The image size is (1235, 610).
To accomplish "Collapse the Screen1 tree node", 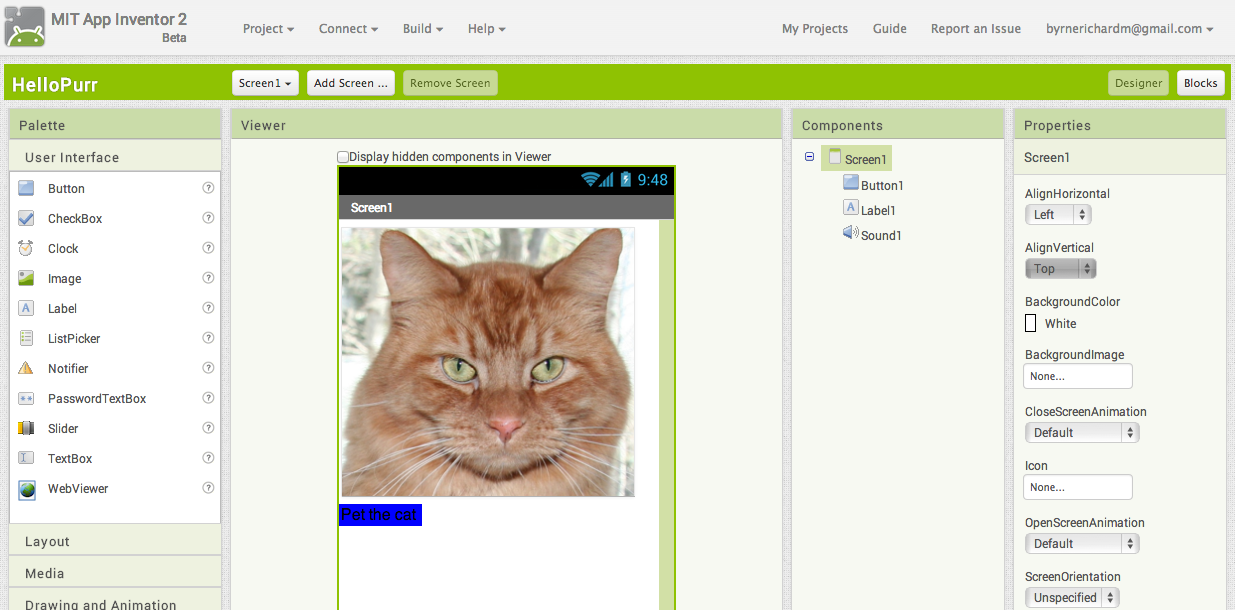I will coord(809,157).
